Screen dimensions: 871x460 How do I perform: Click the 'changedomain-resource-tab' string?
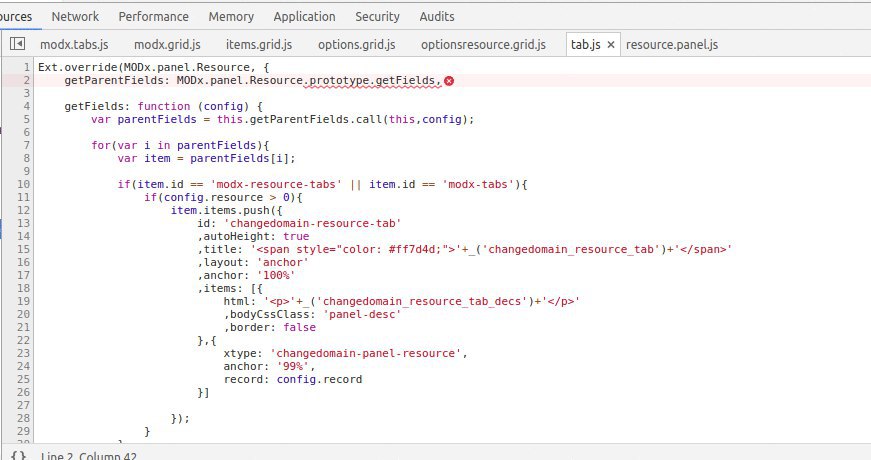click(x=312, y=223)
